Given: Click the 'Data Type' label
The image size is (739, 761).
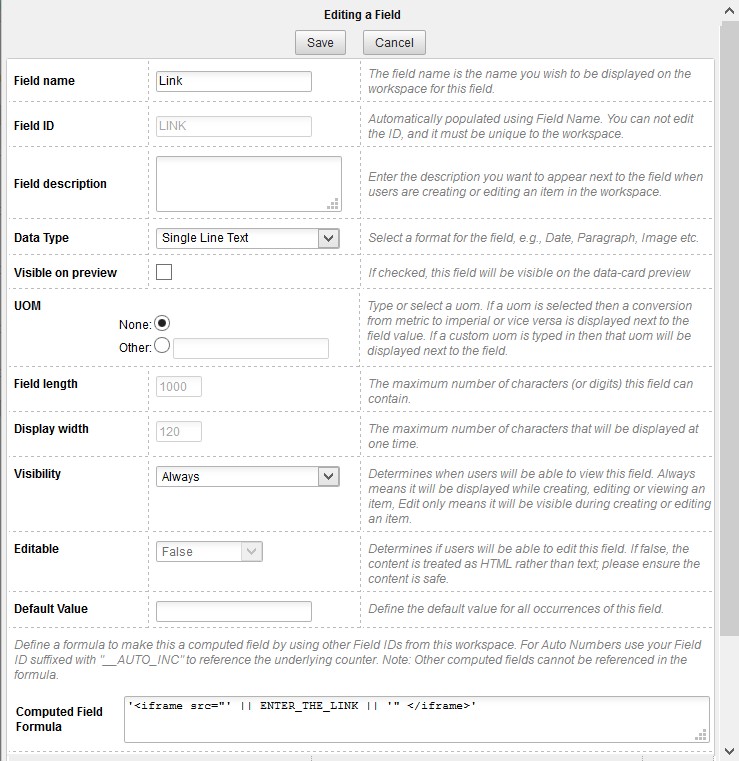Looking at the screenshot, I should click(x=41, y=238).
